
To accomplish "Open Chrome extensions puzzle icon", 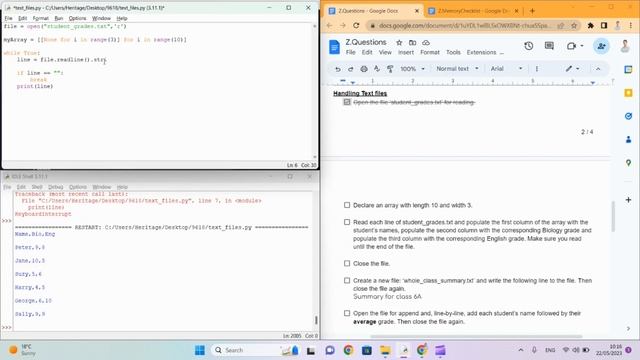I will (590, 25).
